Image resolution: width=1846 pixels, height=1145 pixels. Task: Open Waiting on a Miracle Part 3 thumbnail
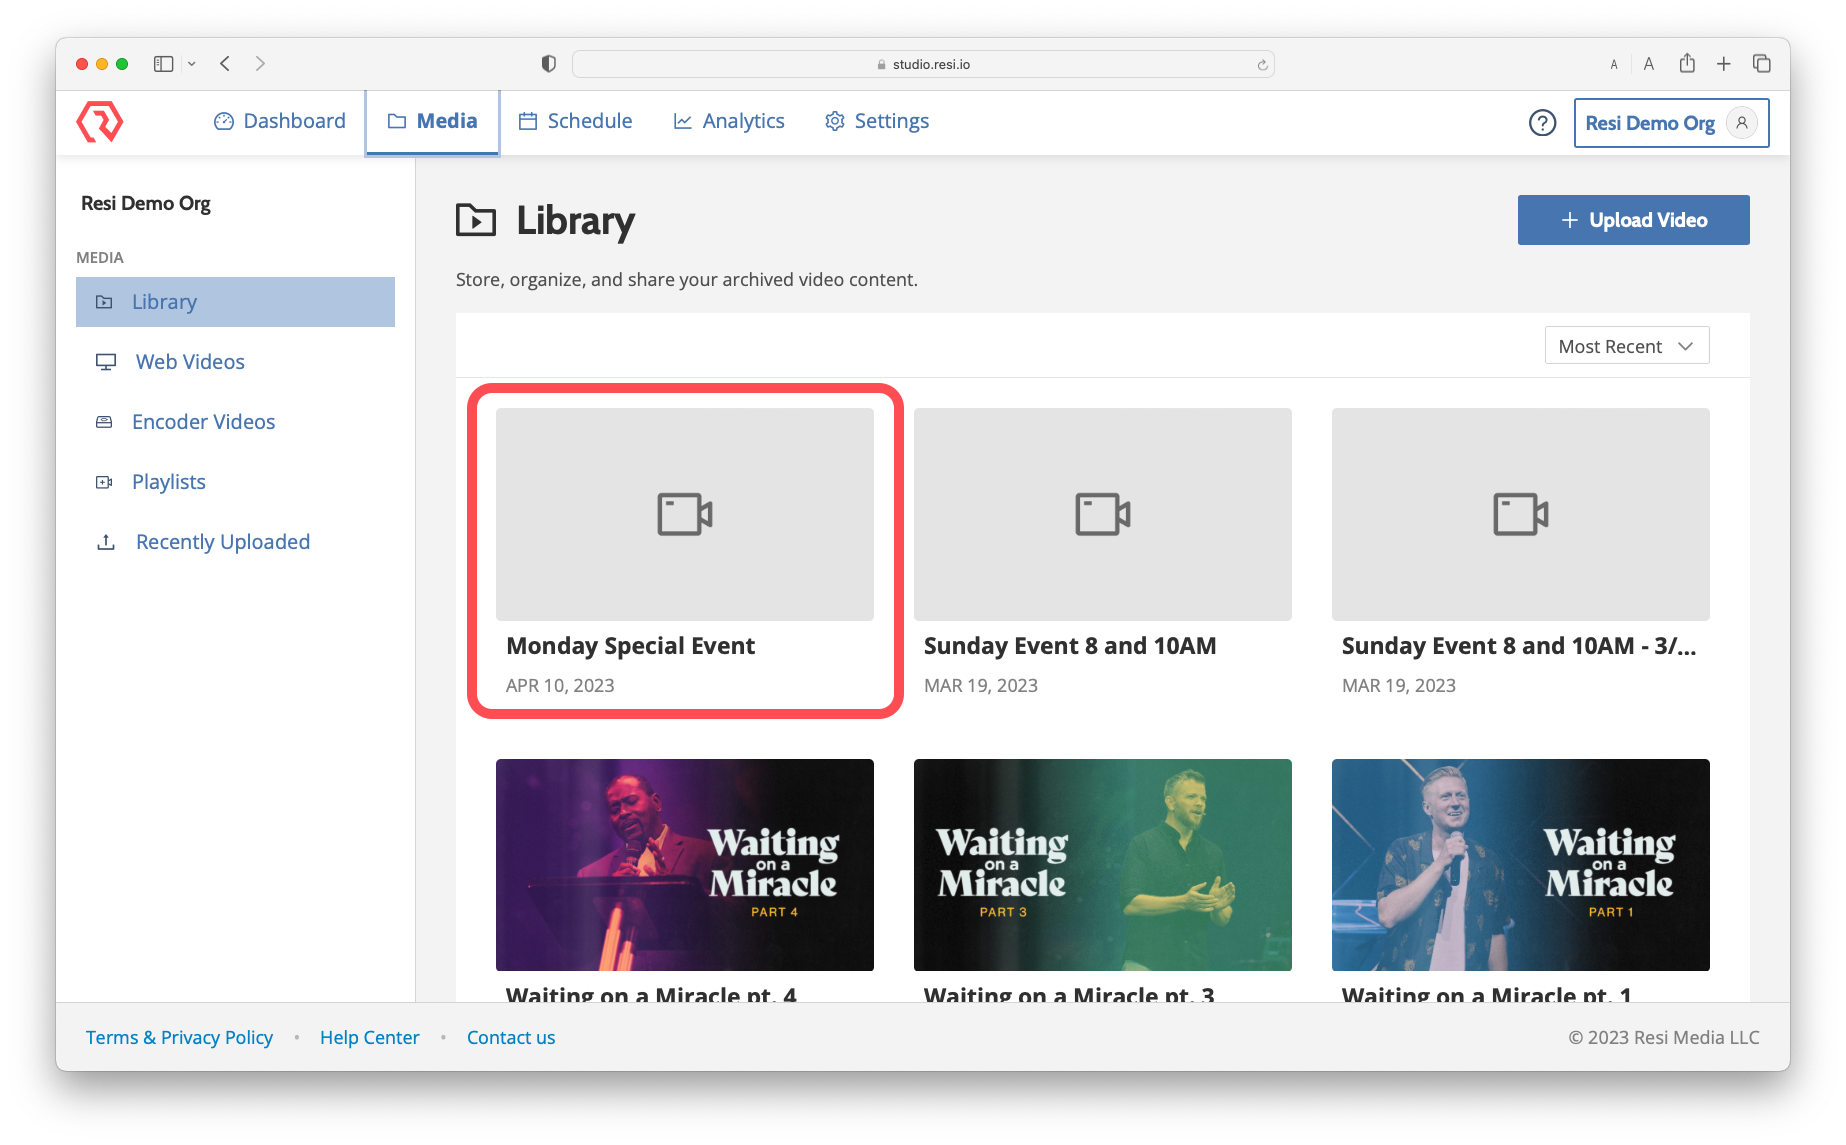tap(1102, 864)
